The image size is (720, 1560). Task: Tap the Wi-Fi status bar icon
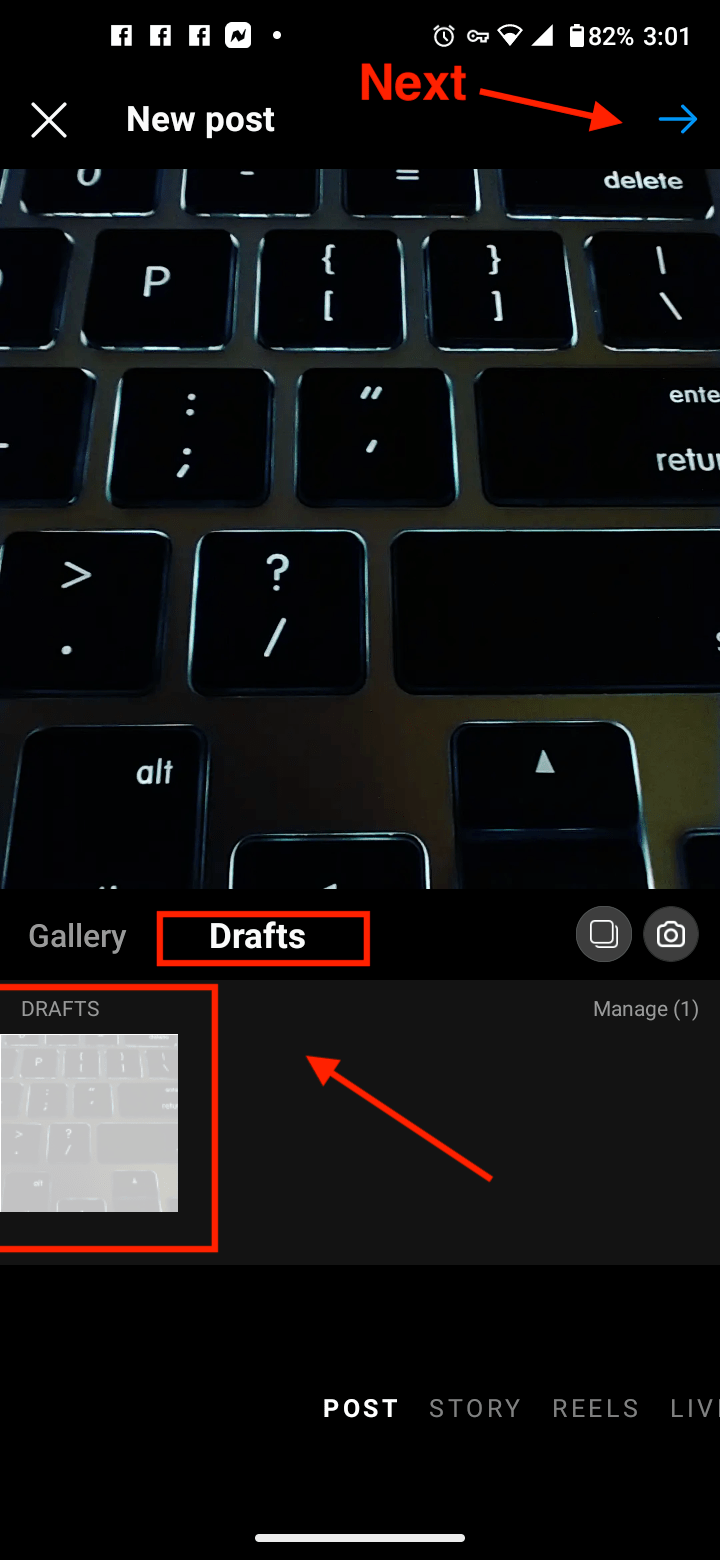point(510,37)
